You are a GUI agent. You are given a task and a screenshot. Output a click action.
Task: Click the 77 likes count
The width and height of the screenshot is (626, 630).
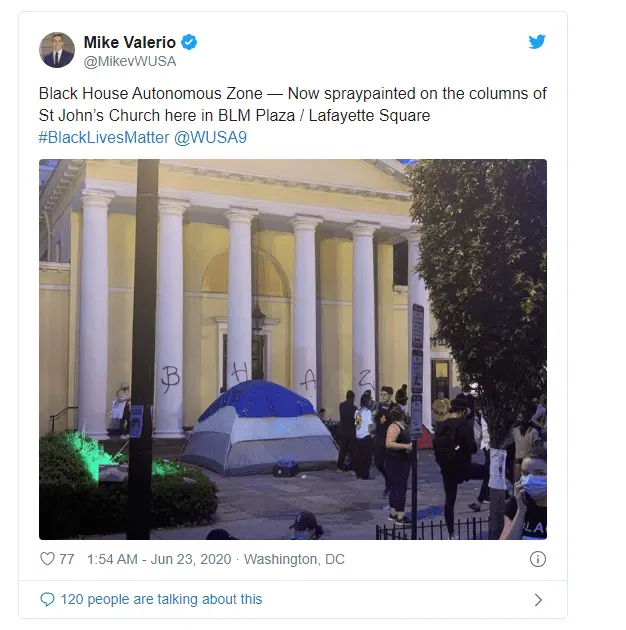tap(67, 559)
